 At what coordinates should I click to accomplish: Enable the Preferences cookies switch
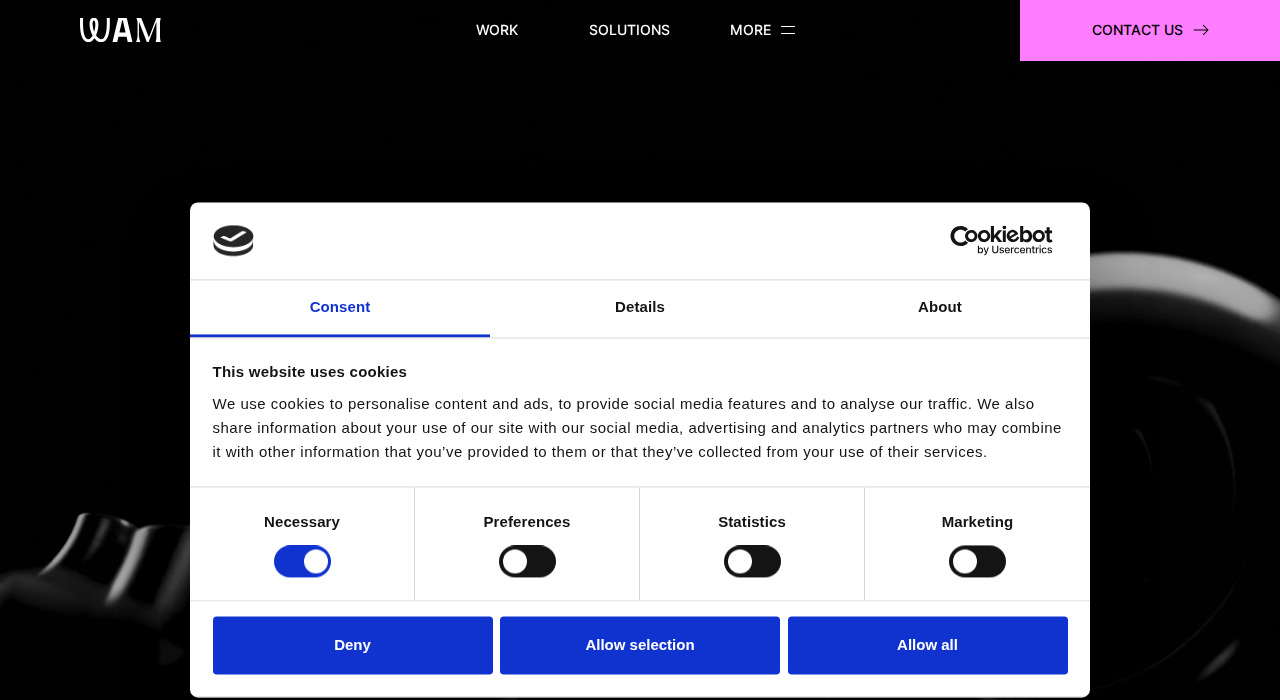point(527,561)
